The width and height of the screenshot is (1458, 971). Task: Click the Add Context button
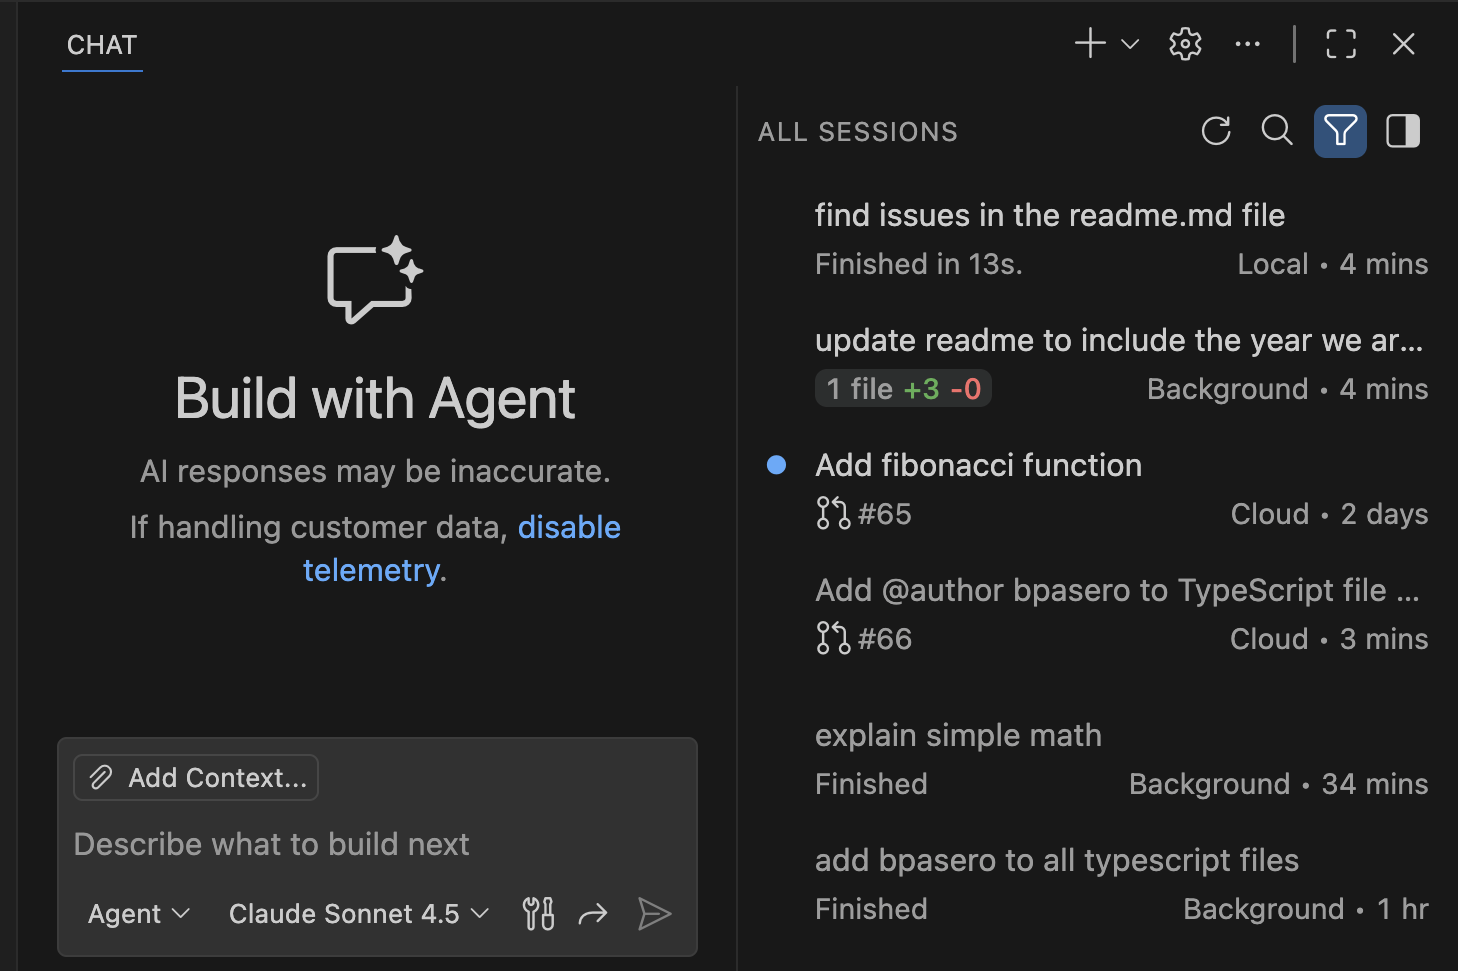(x=195, y=777)
